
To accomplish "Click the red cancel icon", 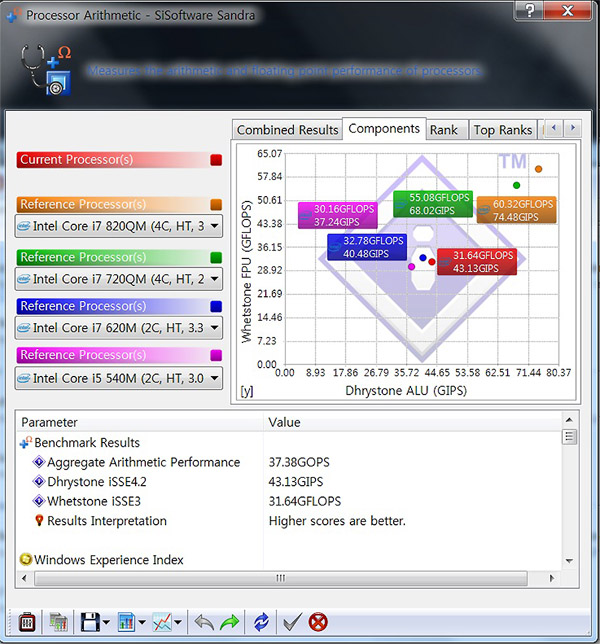I will coord(318,622).
